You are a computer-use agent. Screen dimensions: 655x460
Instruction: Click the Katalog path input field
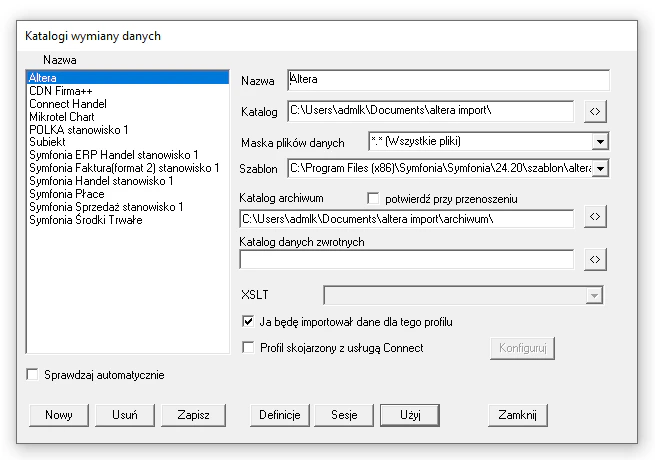(431, 111)
